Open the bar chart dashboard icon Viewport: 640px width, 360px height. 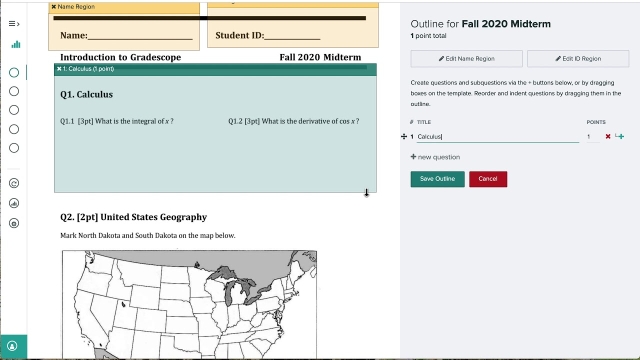16,44
